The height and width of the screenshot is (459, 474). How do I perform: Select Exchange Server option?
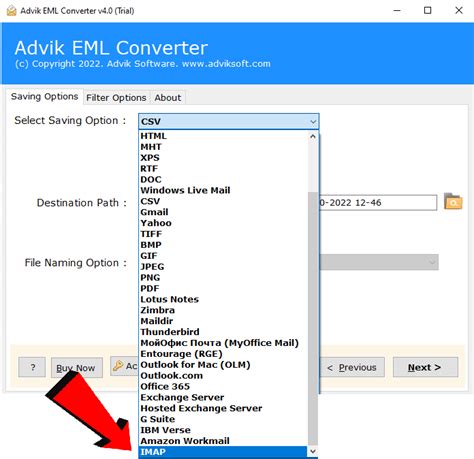(223, 397)
